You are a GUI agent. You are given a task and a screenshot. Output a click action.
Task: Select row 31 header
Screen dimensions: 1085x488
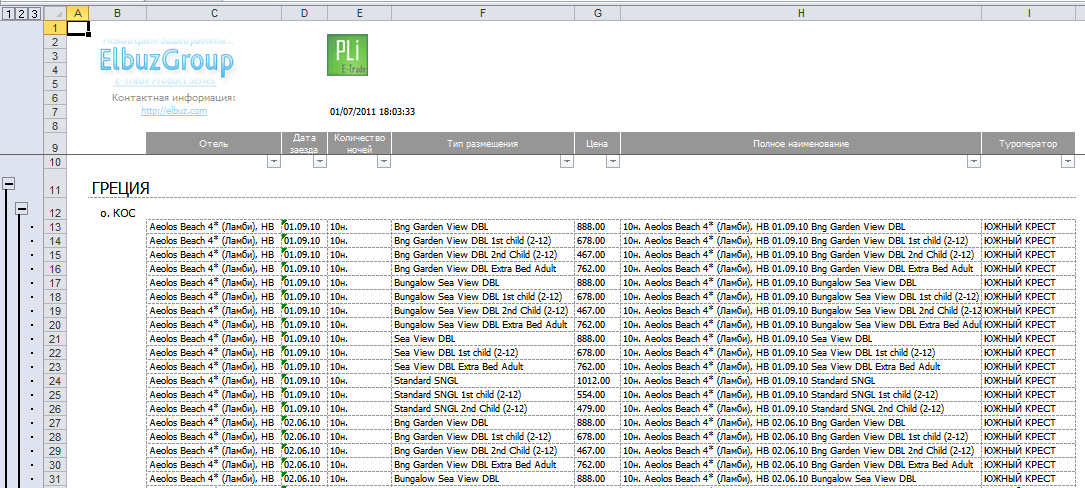tap(55, 478)
